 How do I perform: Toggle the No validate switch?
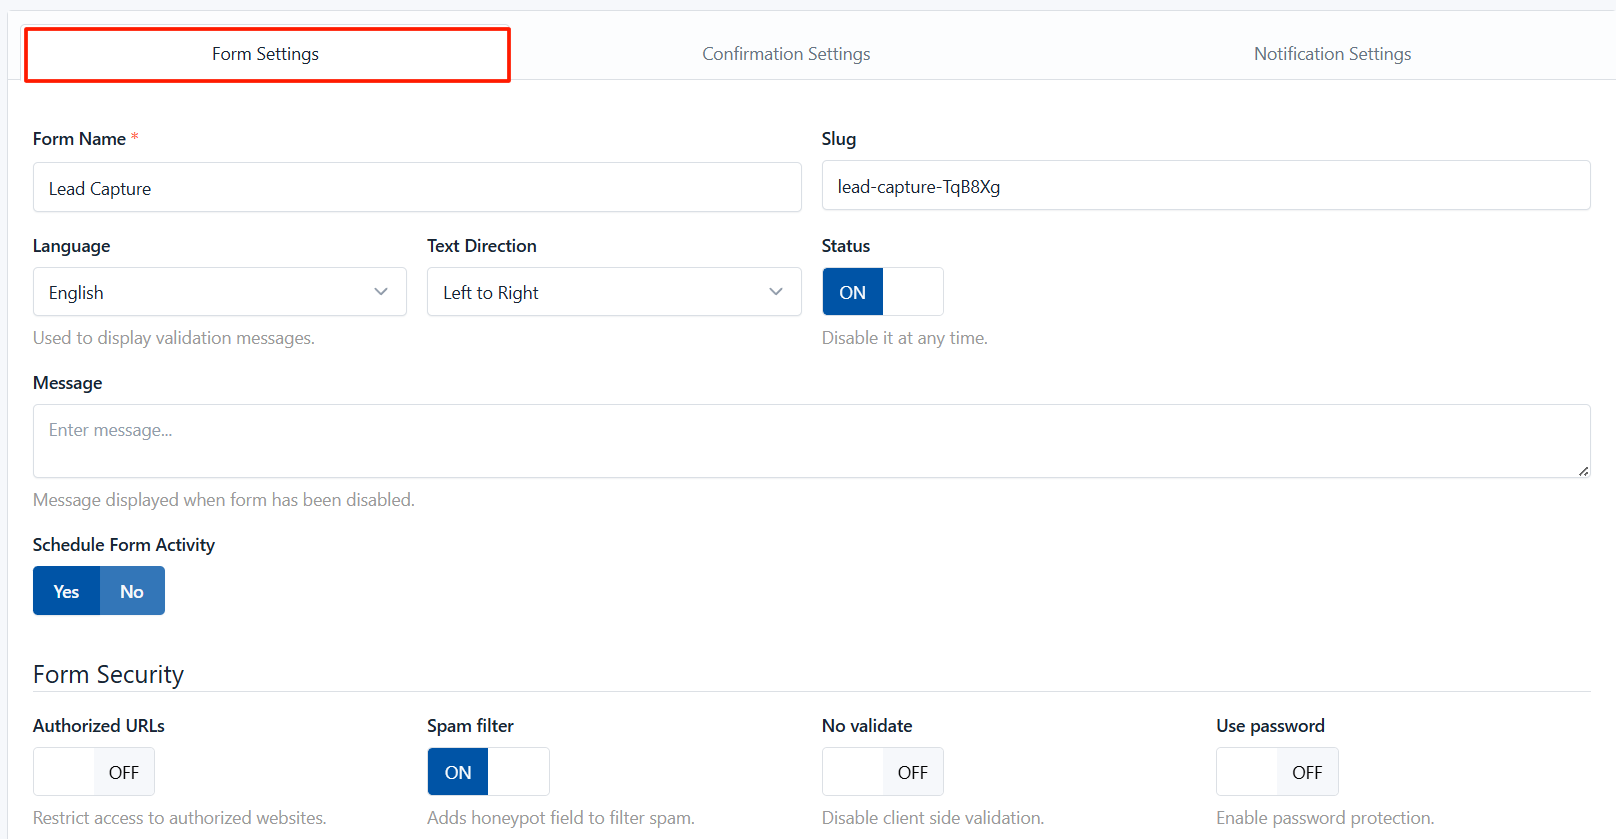point(883,772)
